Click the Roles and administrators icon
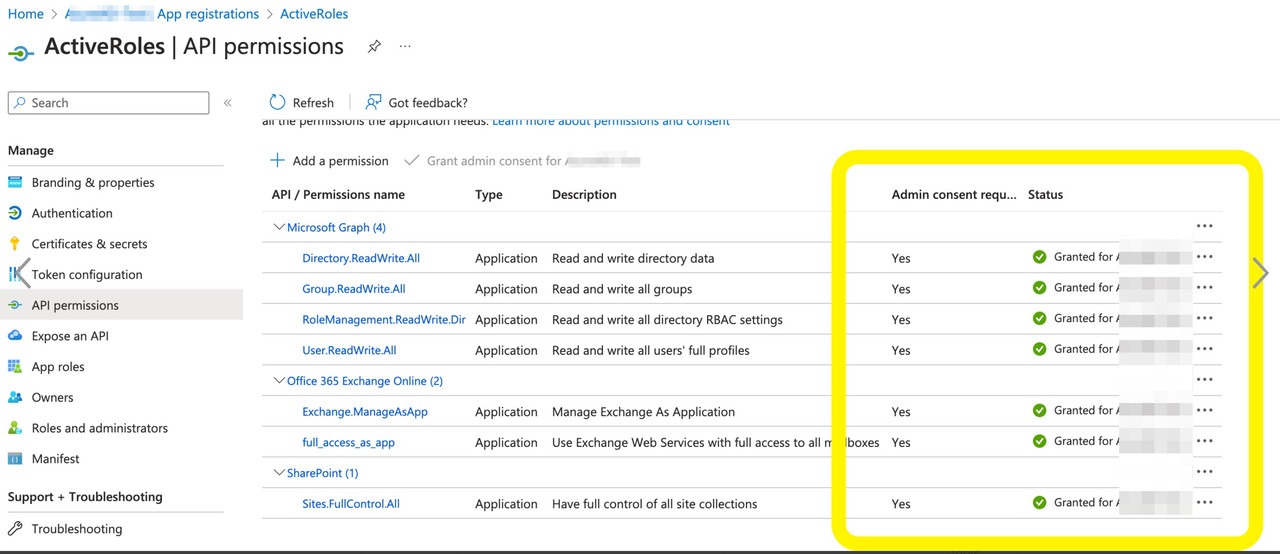The image size is (1280, 554). click(15, 428)
